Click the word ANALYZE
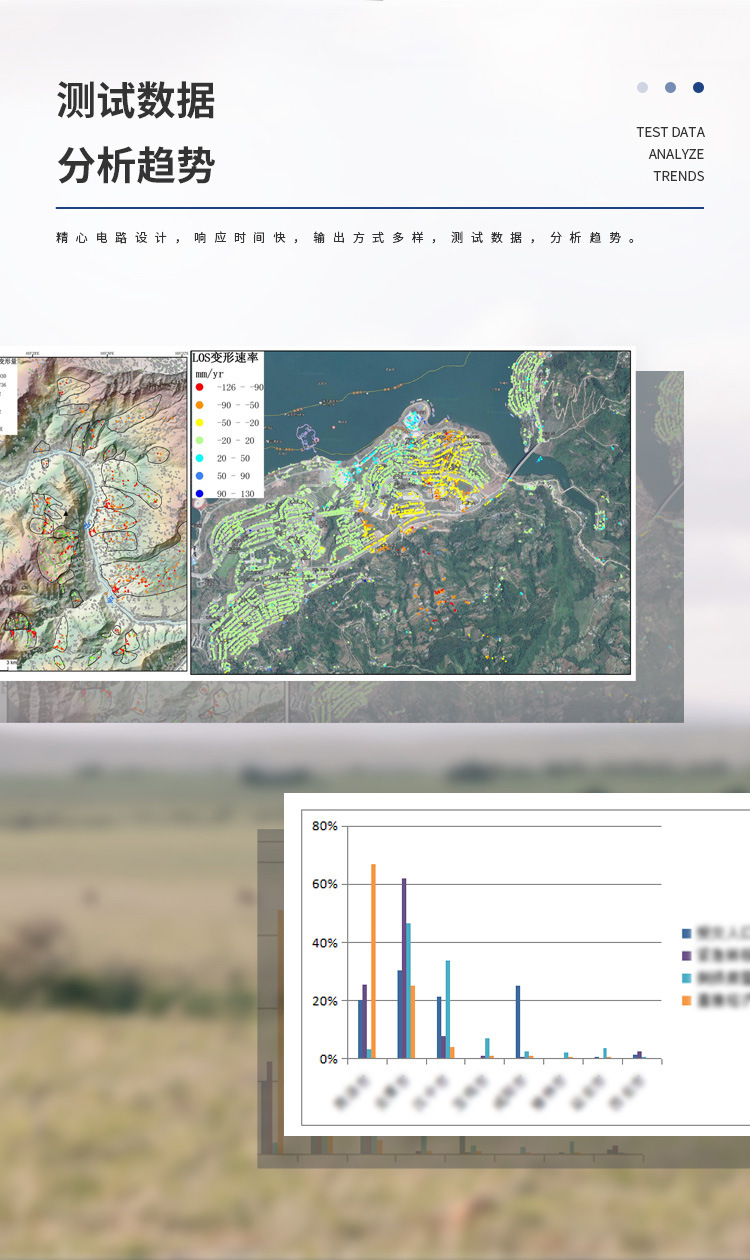Image resolution: width=750 pixels, height=1260 pixels. point(676,154)
